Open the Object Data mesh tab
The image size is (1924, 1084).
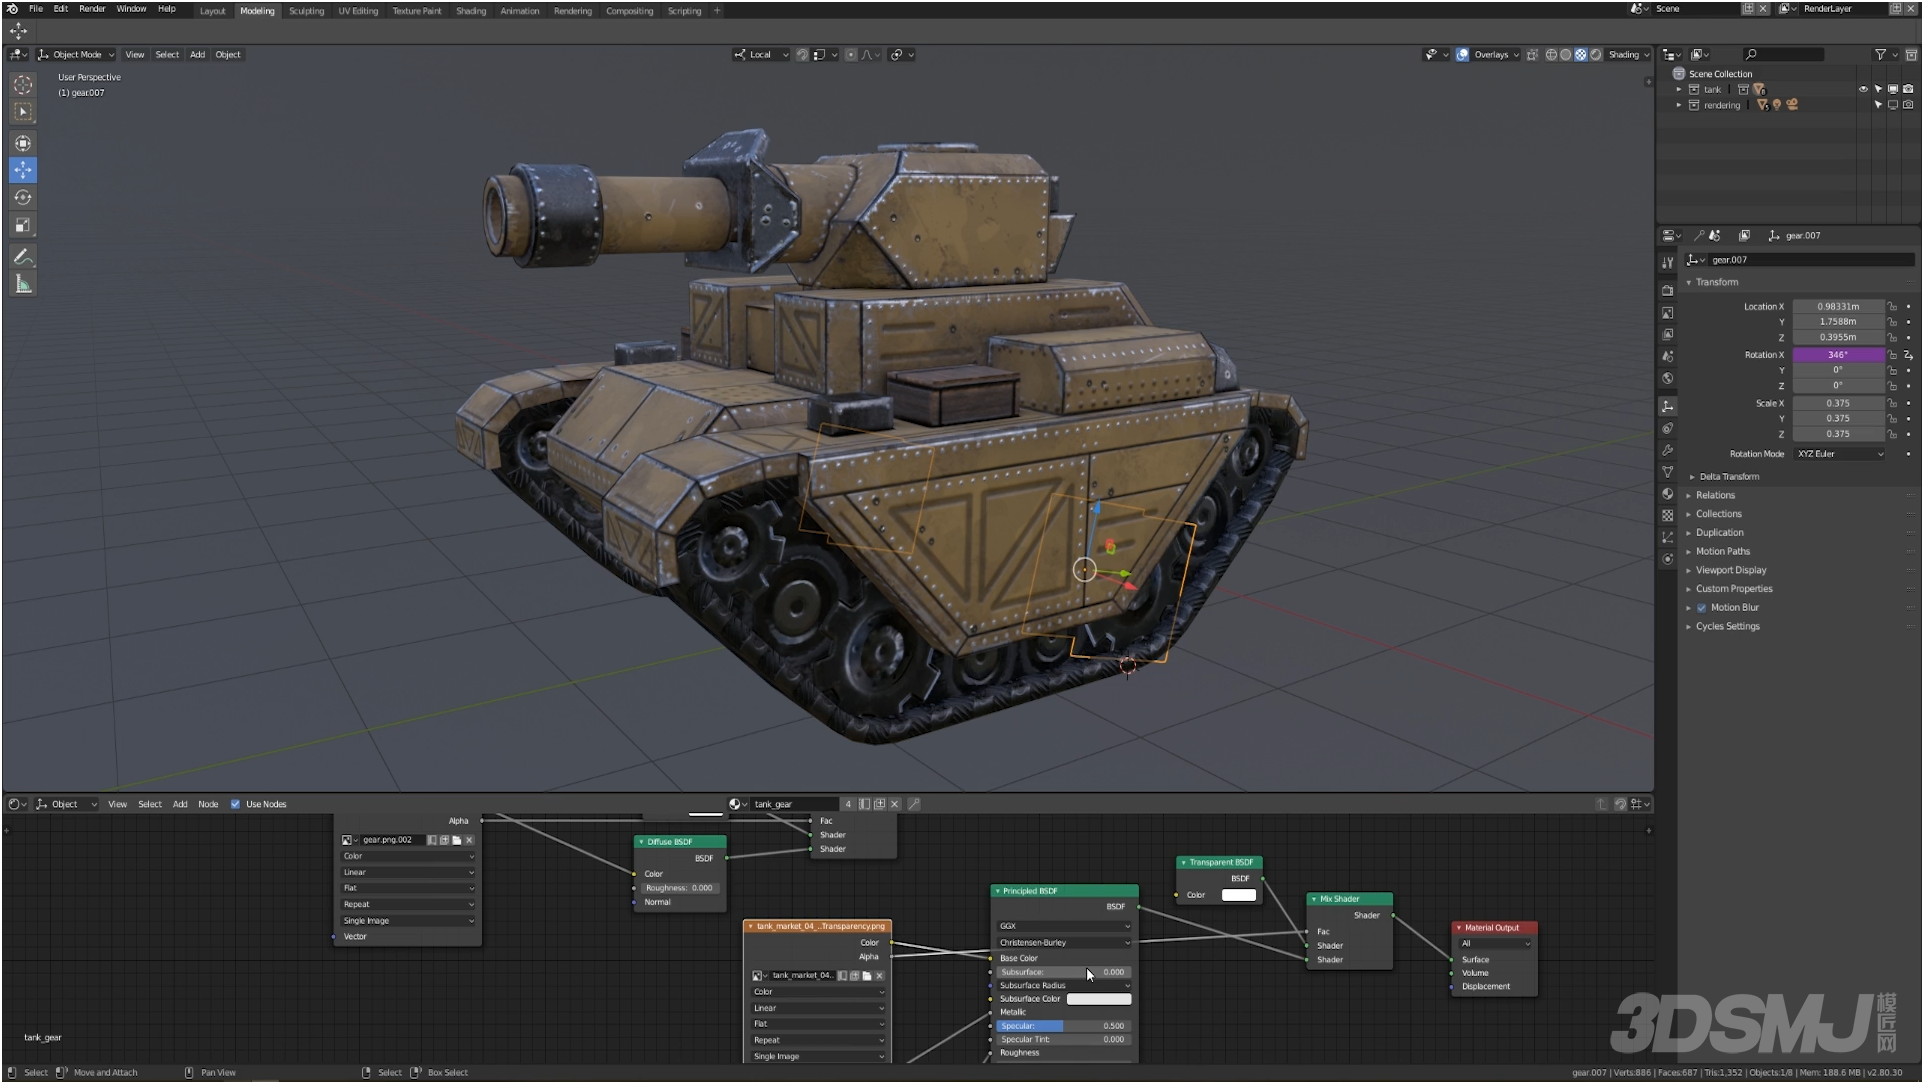pos(1667,472)
